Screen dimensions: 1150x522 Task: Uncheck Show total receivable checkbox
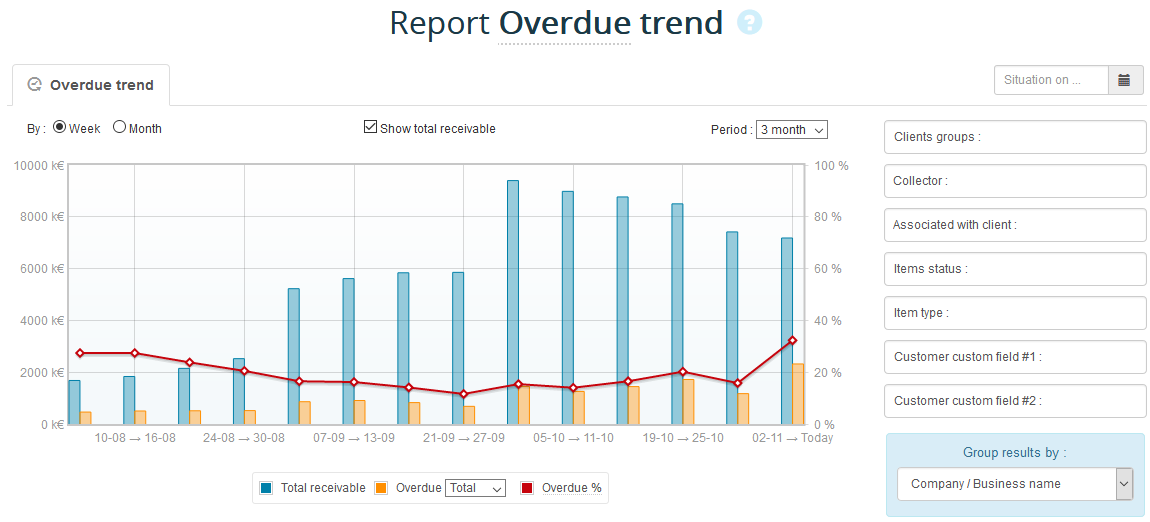370,127
